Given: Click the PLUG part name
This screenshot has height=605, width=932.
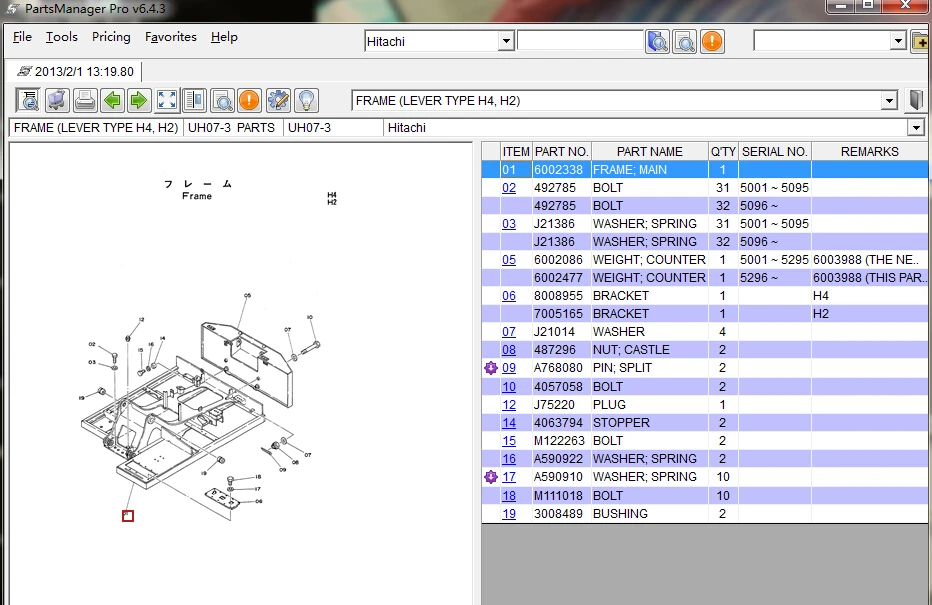Looking at the screenshot, I should point(609,405).
